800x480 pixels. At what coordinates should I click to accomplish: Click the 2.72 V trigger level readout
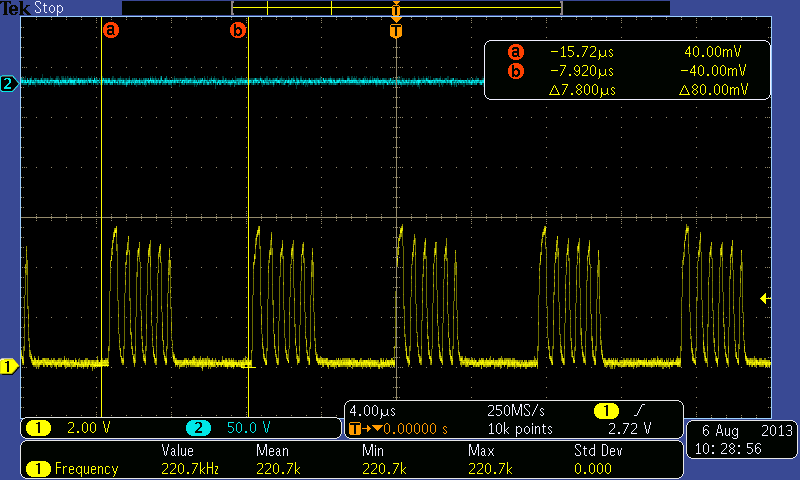pos(630,428)
